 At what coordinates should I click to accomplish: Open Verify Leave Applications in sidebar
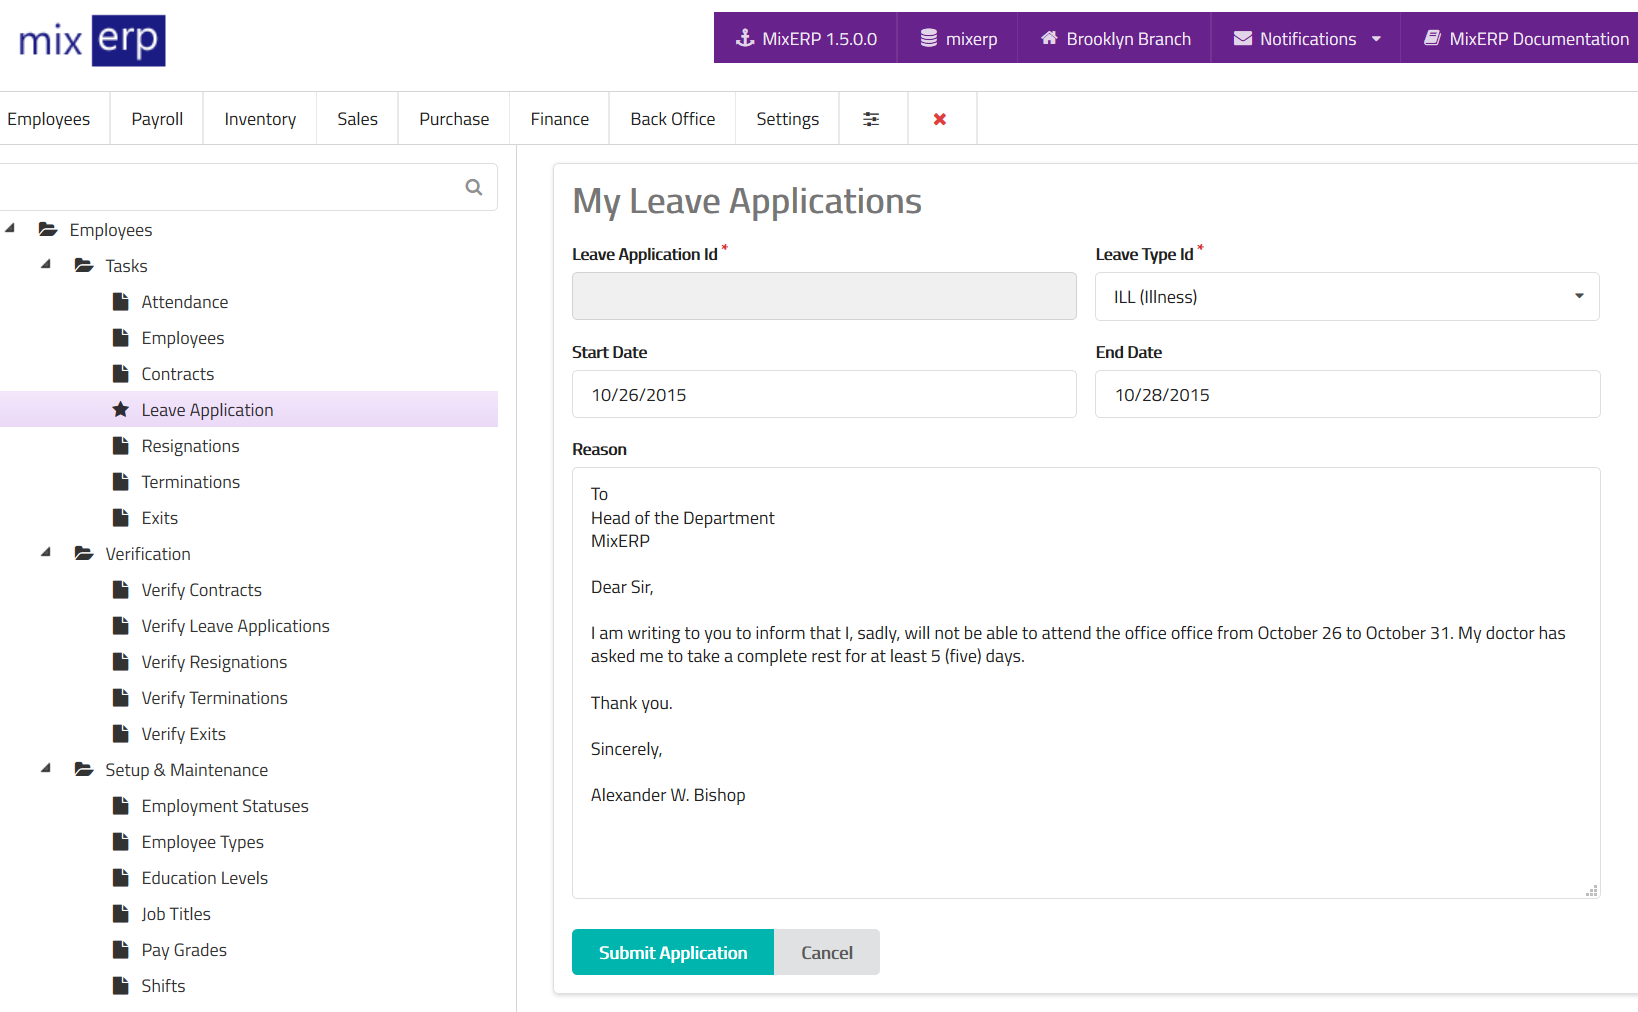point(235,626)
